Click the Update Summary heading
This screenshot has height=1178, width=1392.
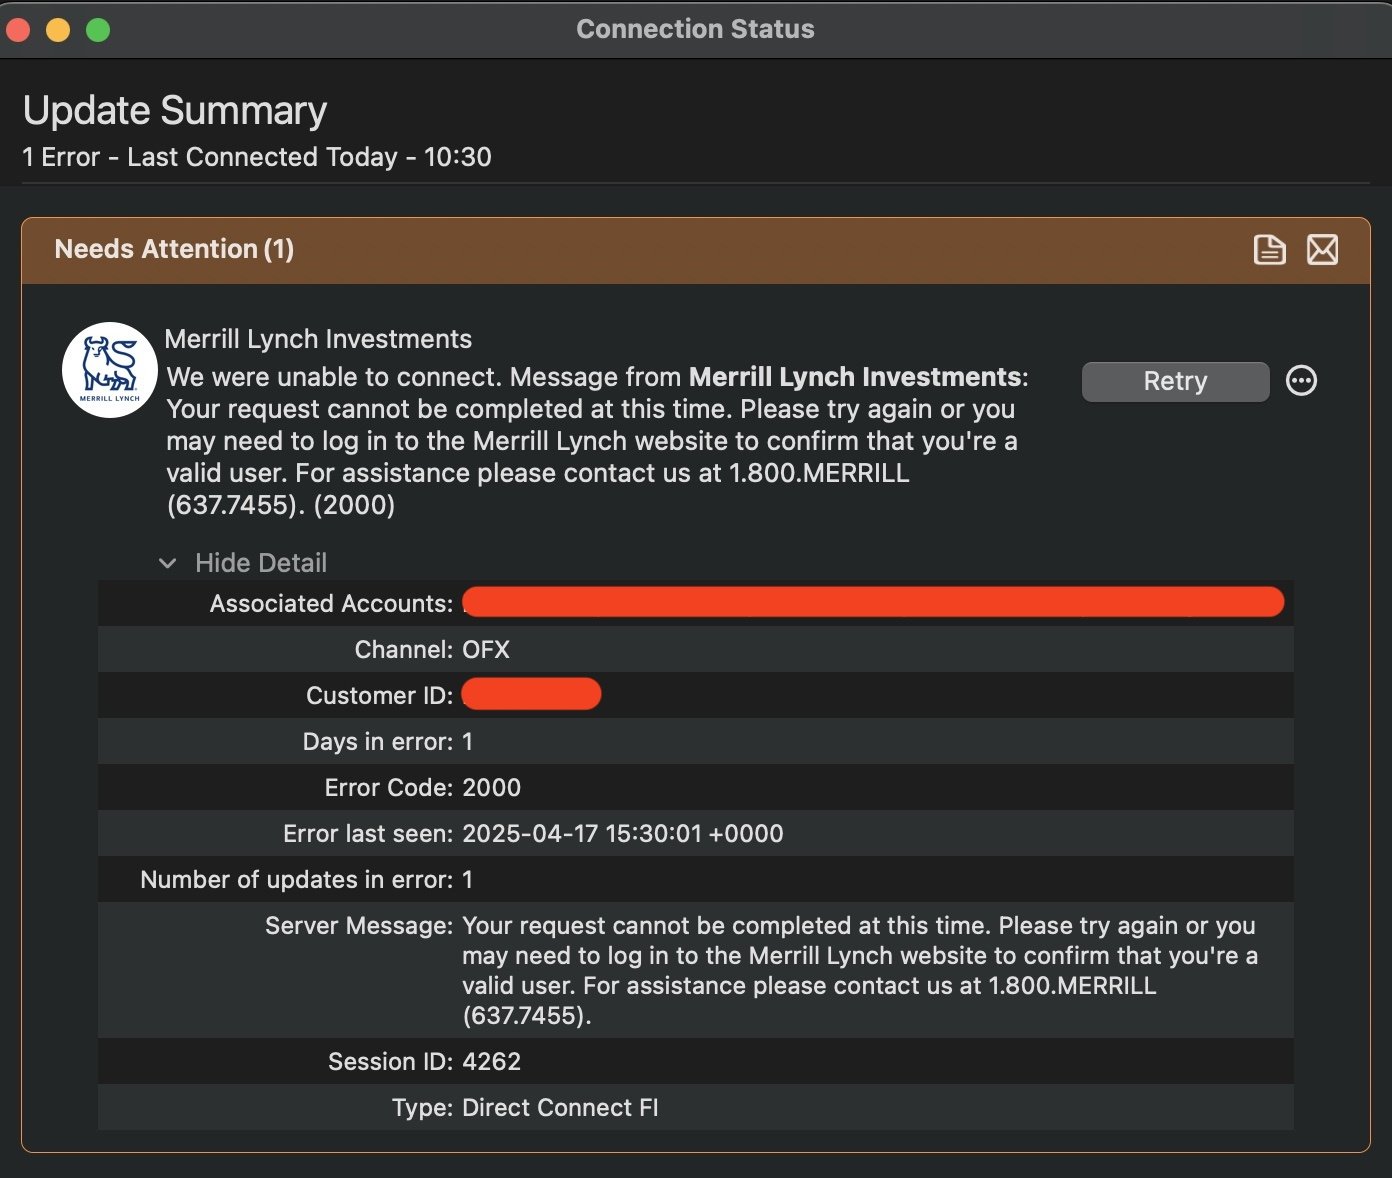tap(175, 110)
